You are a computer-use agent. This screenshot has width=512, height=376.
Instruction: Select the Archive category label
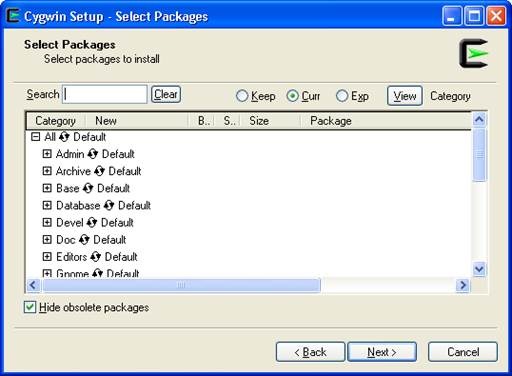[73, 171]
